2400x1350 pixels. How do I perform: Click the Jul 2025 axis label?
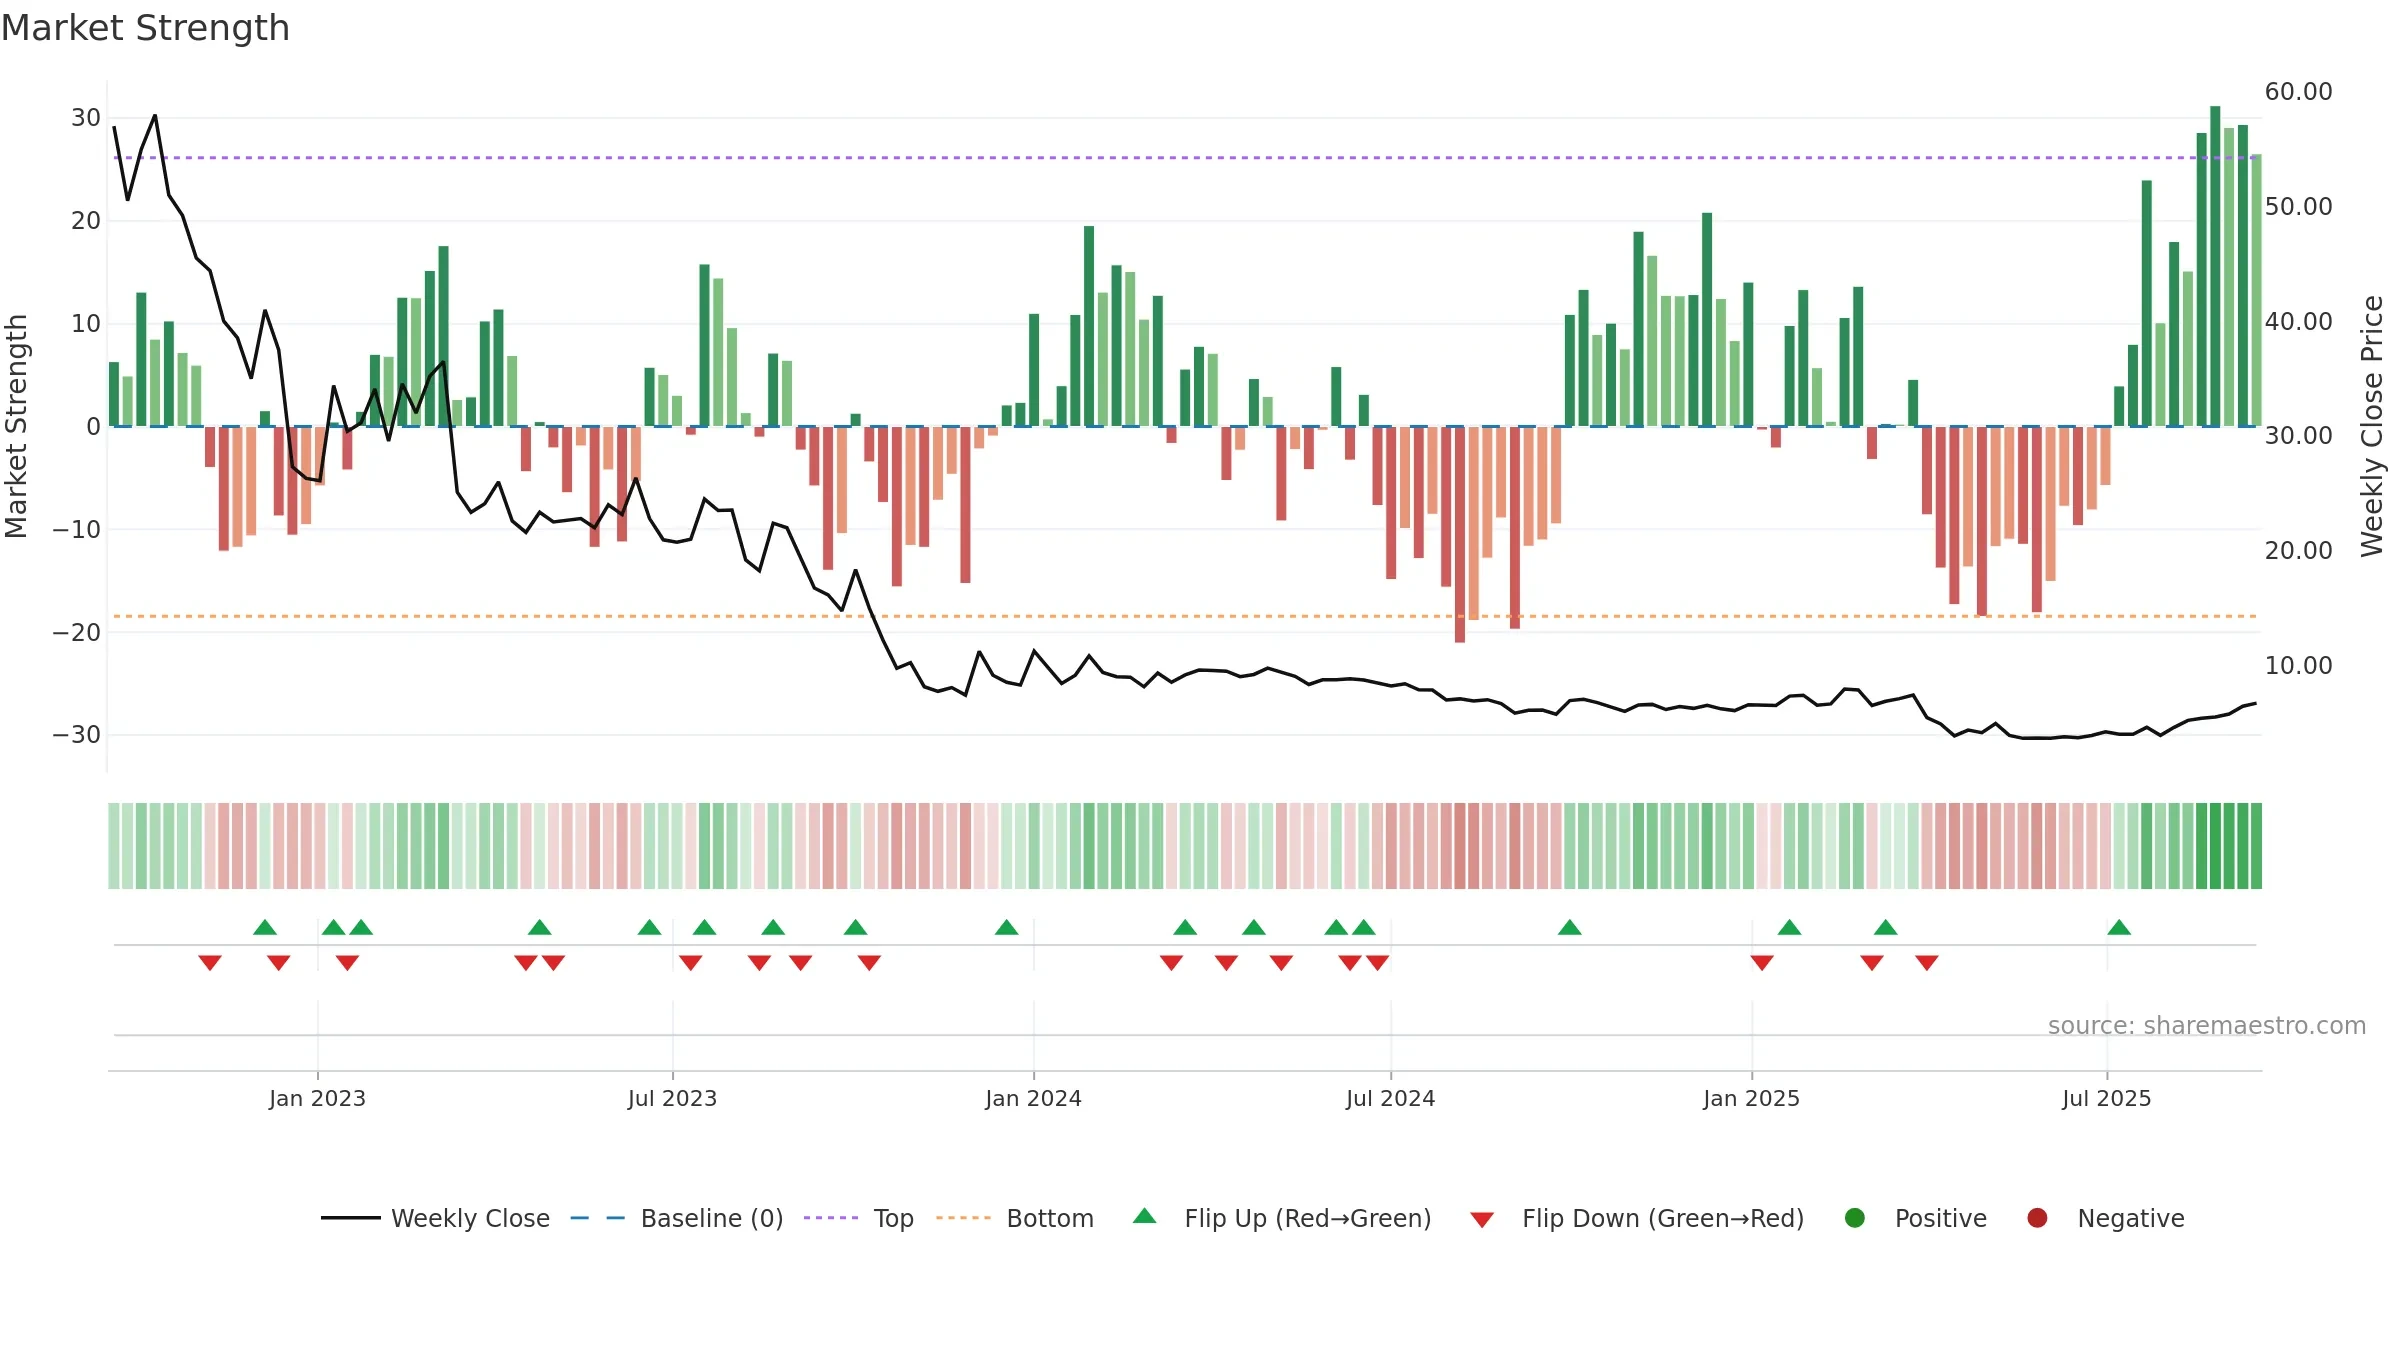[x=2106, y=1098]
